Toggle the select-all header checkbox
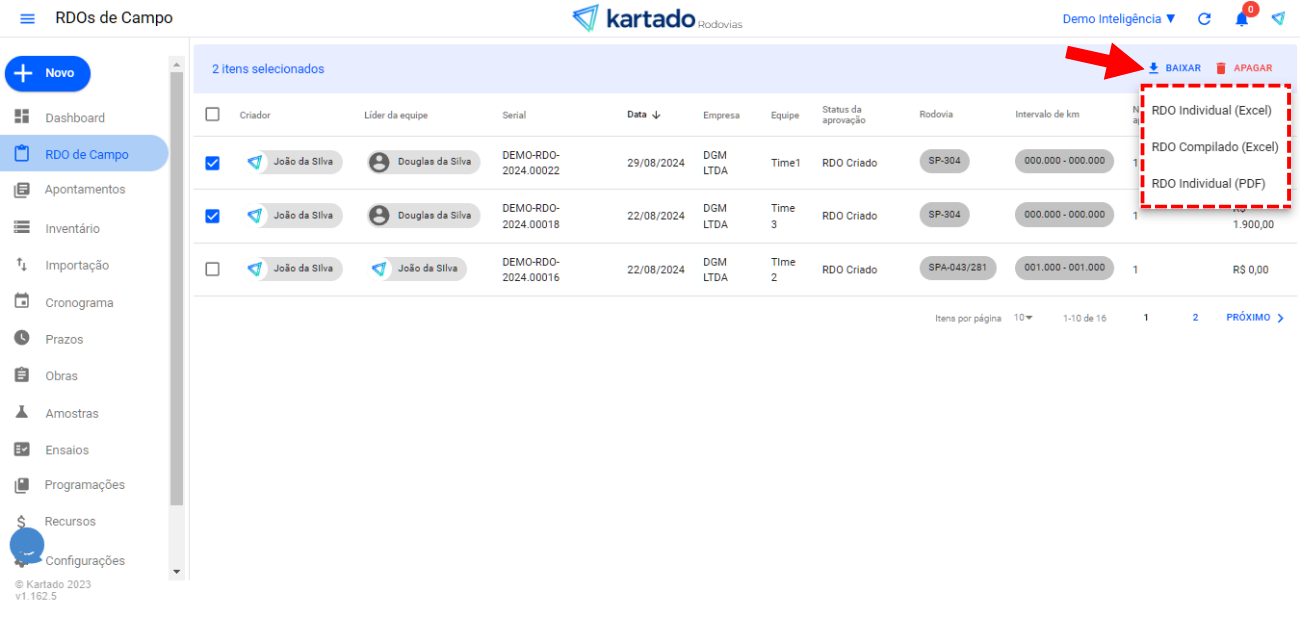The height and width of the screenshot is (617, 1300). (x=212, y=114)
